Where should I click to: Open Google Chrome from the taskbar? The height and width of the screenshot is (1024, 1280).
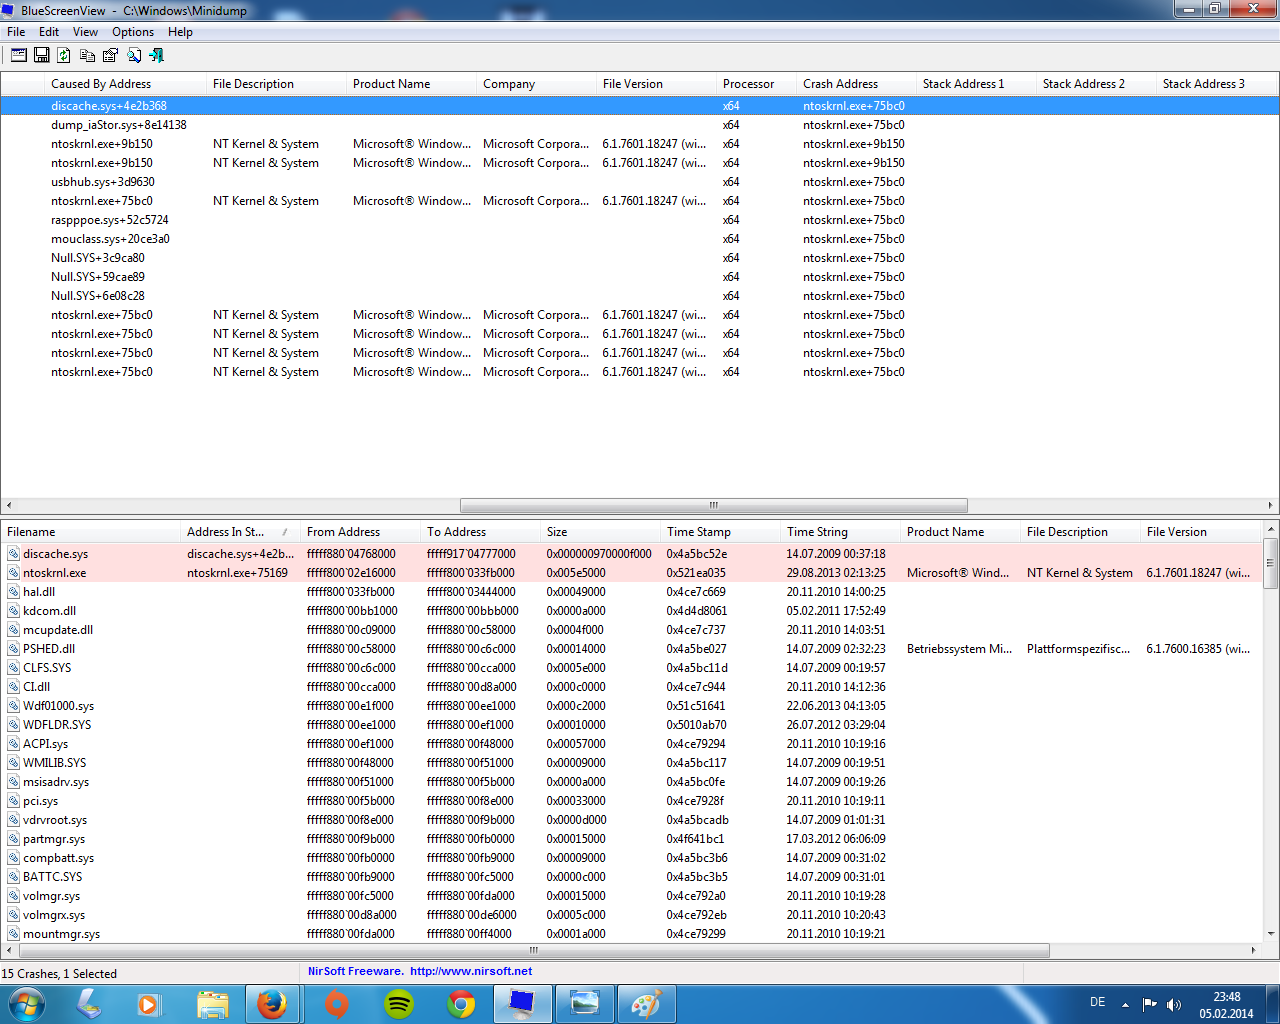tap(461, 1004)
